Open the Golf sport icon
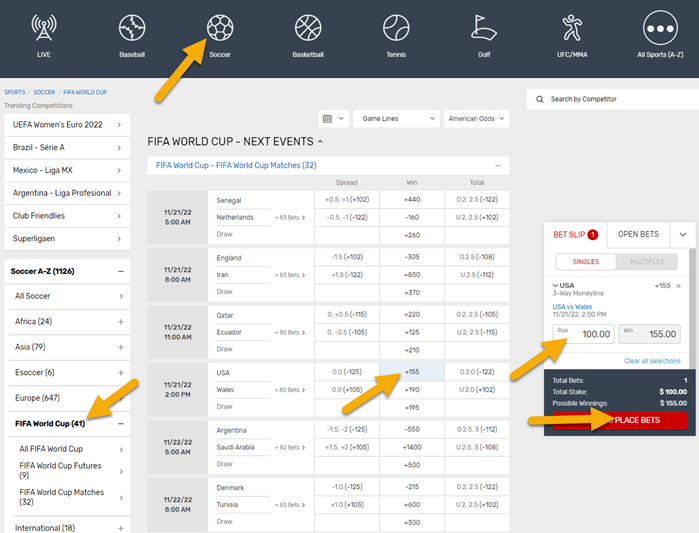The width and height of the screenshot is (699, 533). (484, 27)
